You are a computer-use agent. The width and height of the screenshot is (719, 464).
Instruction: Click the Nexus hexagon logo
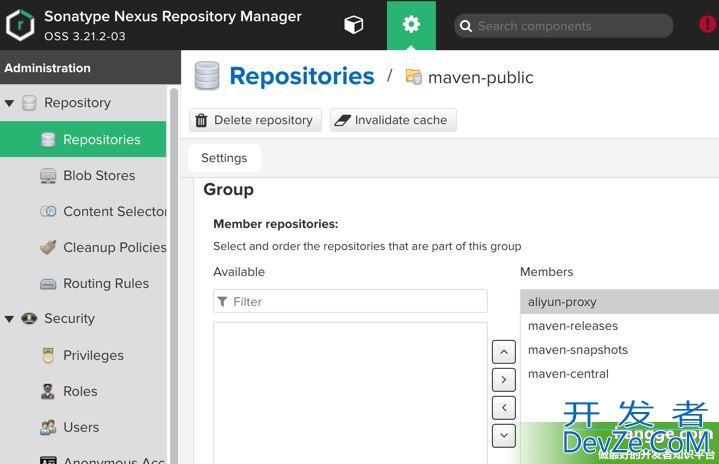tap(20, 25)
